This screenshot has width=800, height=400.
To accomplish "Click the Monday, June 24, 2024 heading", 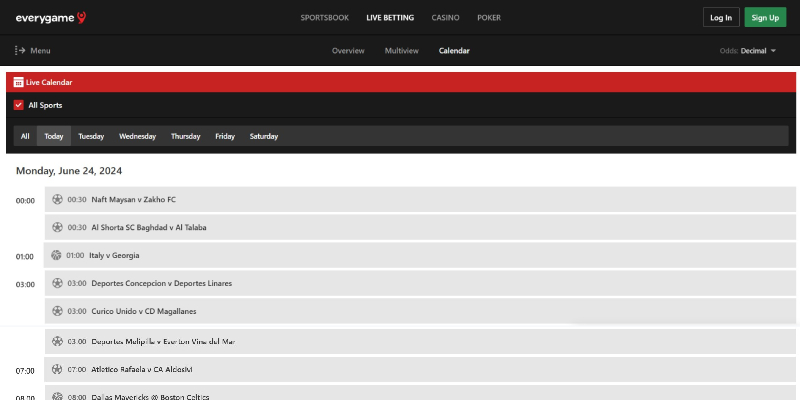I will [x=69, y=171].
